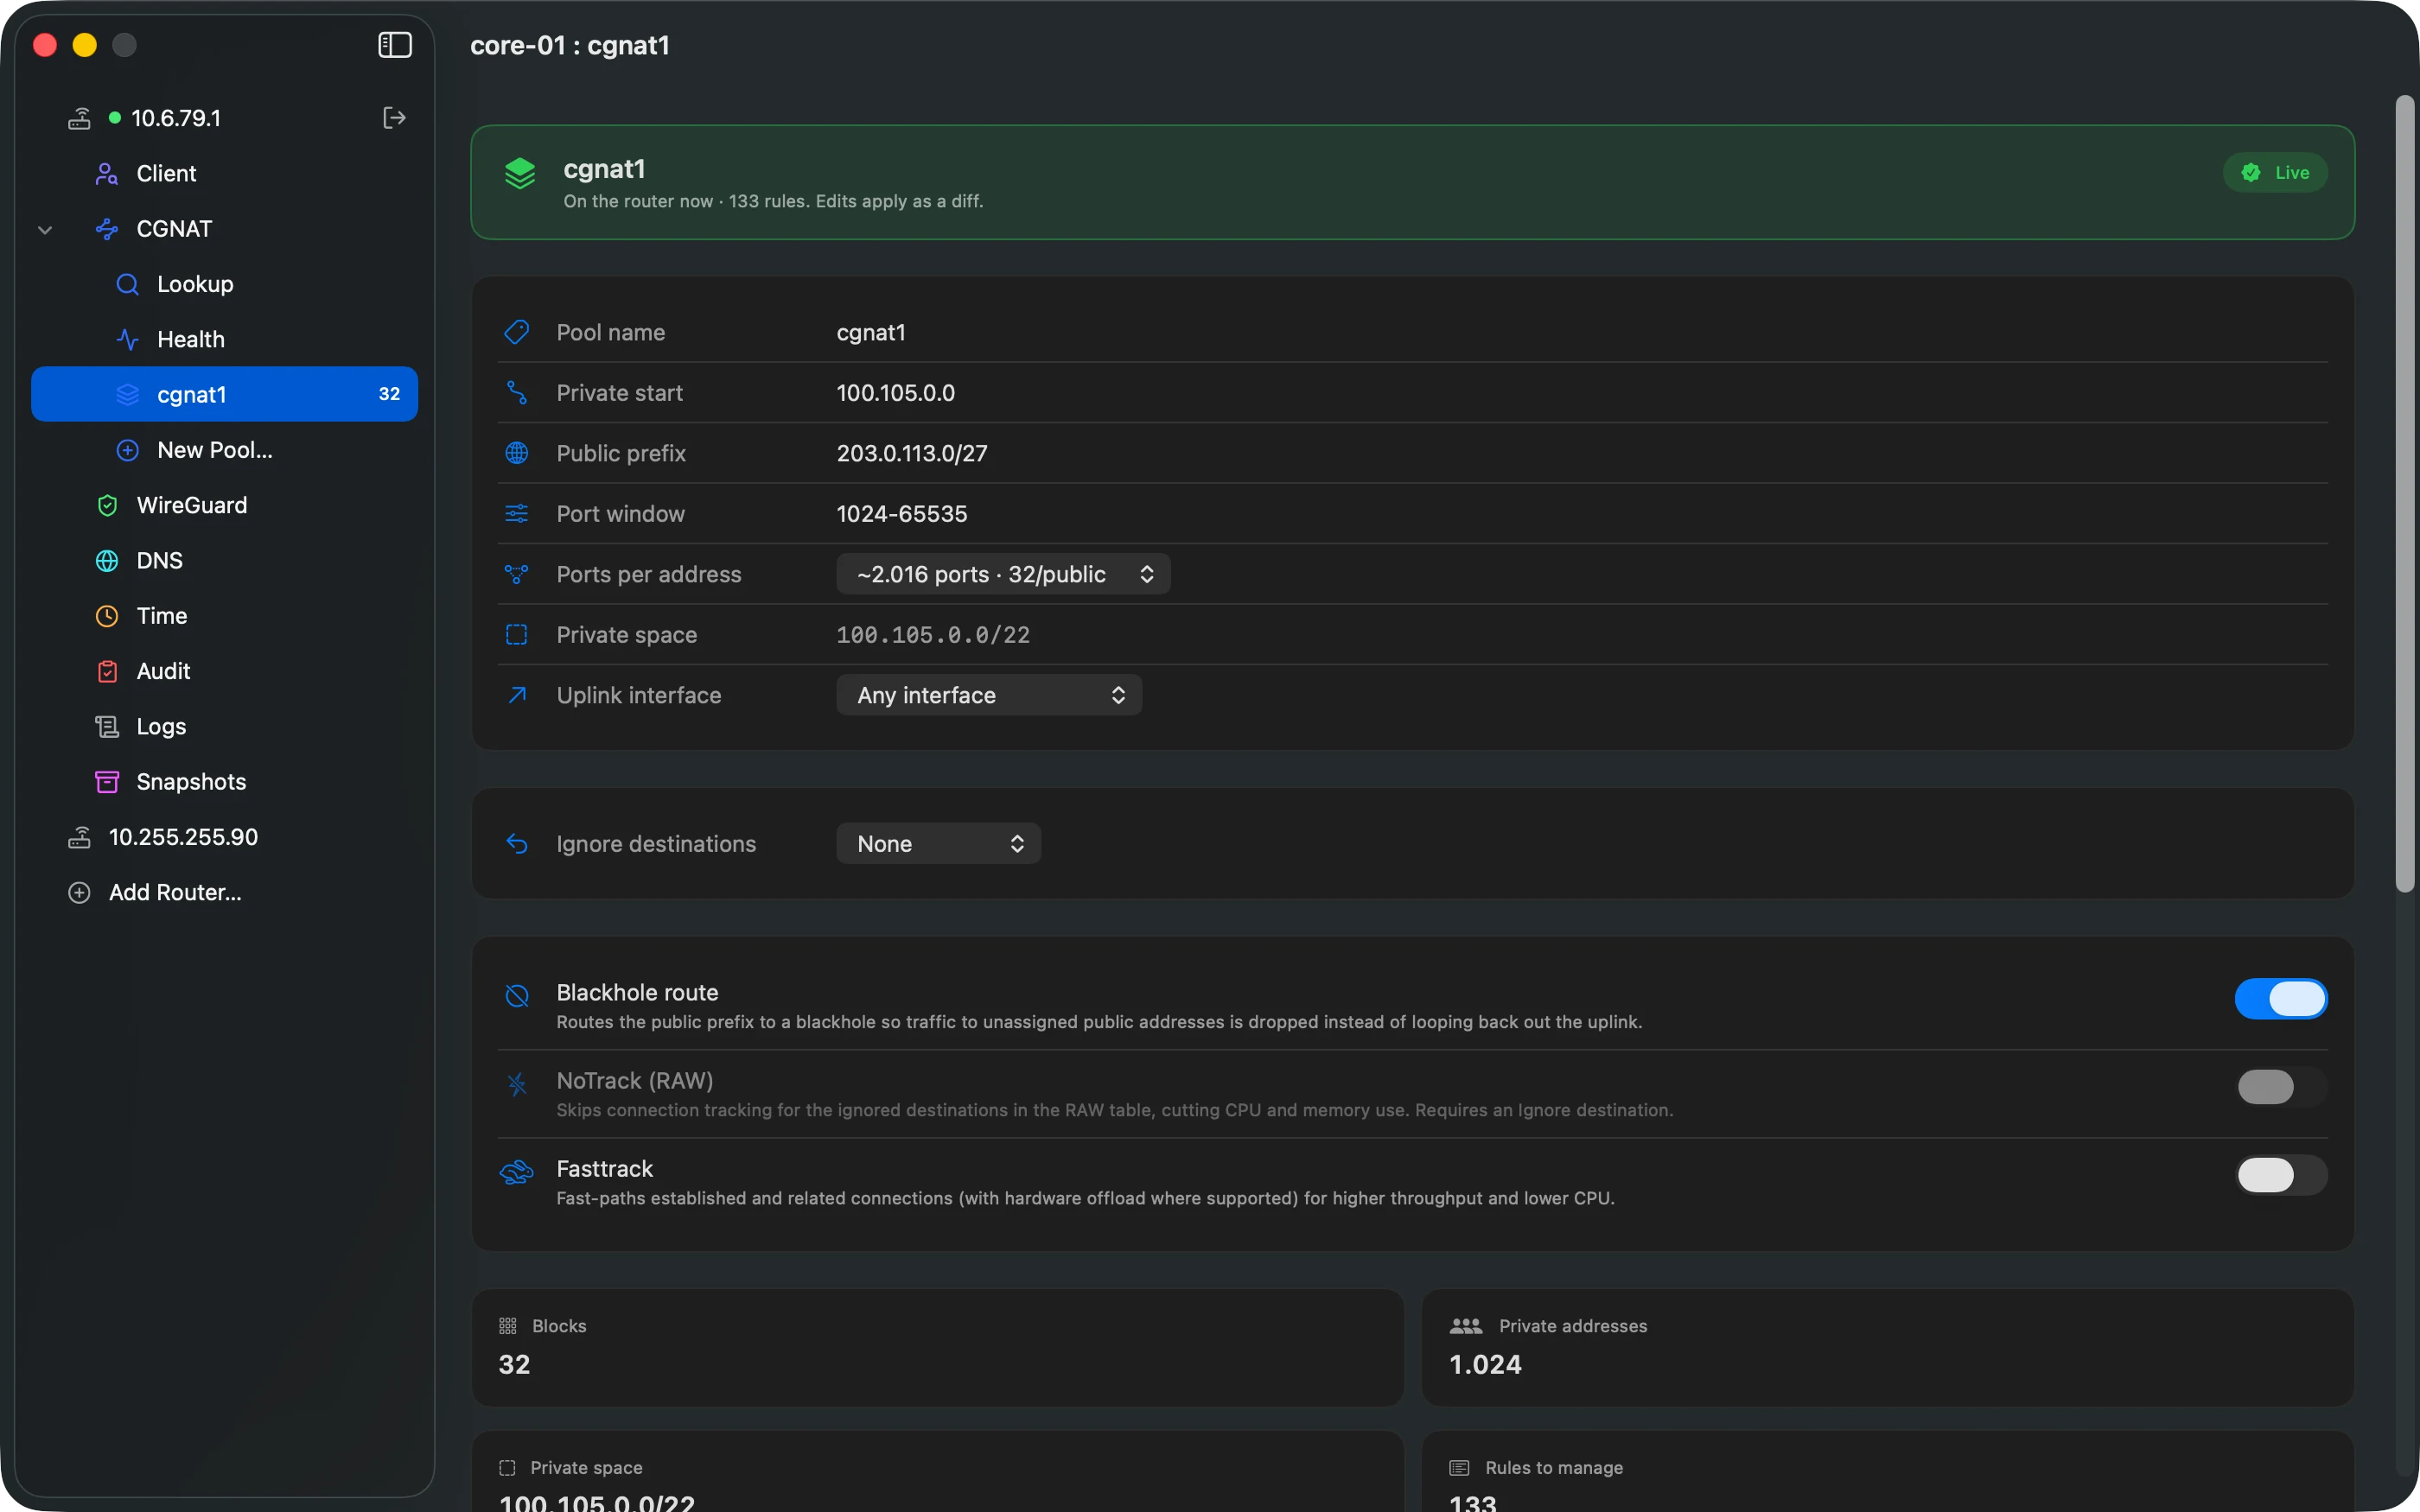
Task: Click the Pool name value cgnat1
Action: coord(871,332)
